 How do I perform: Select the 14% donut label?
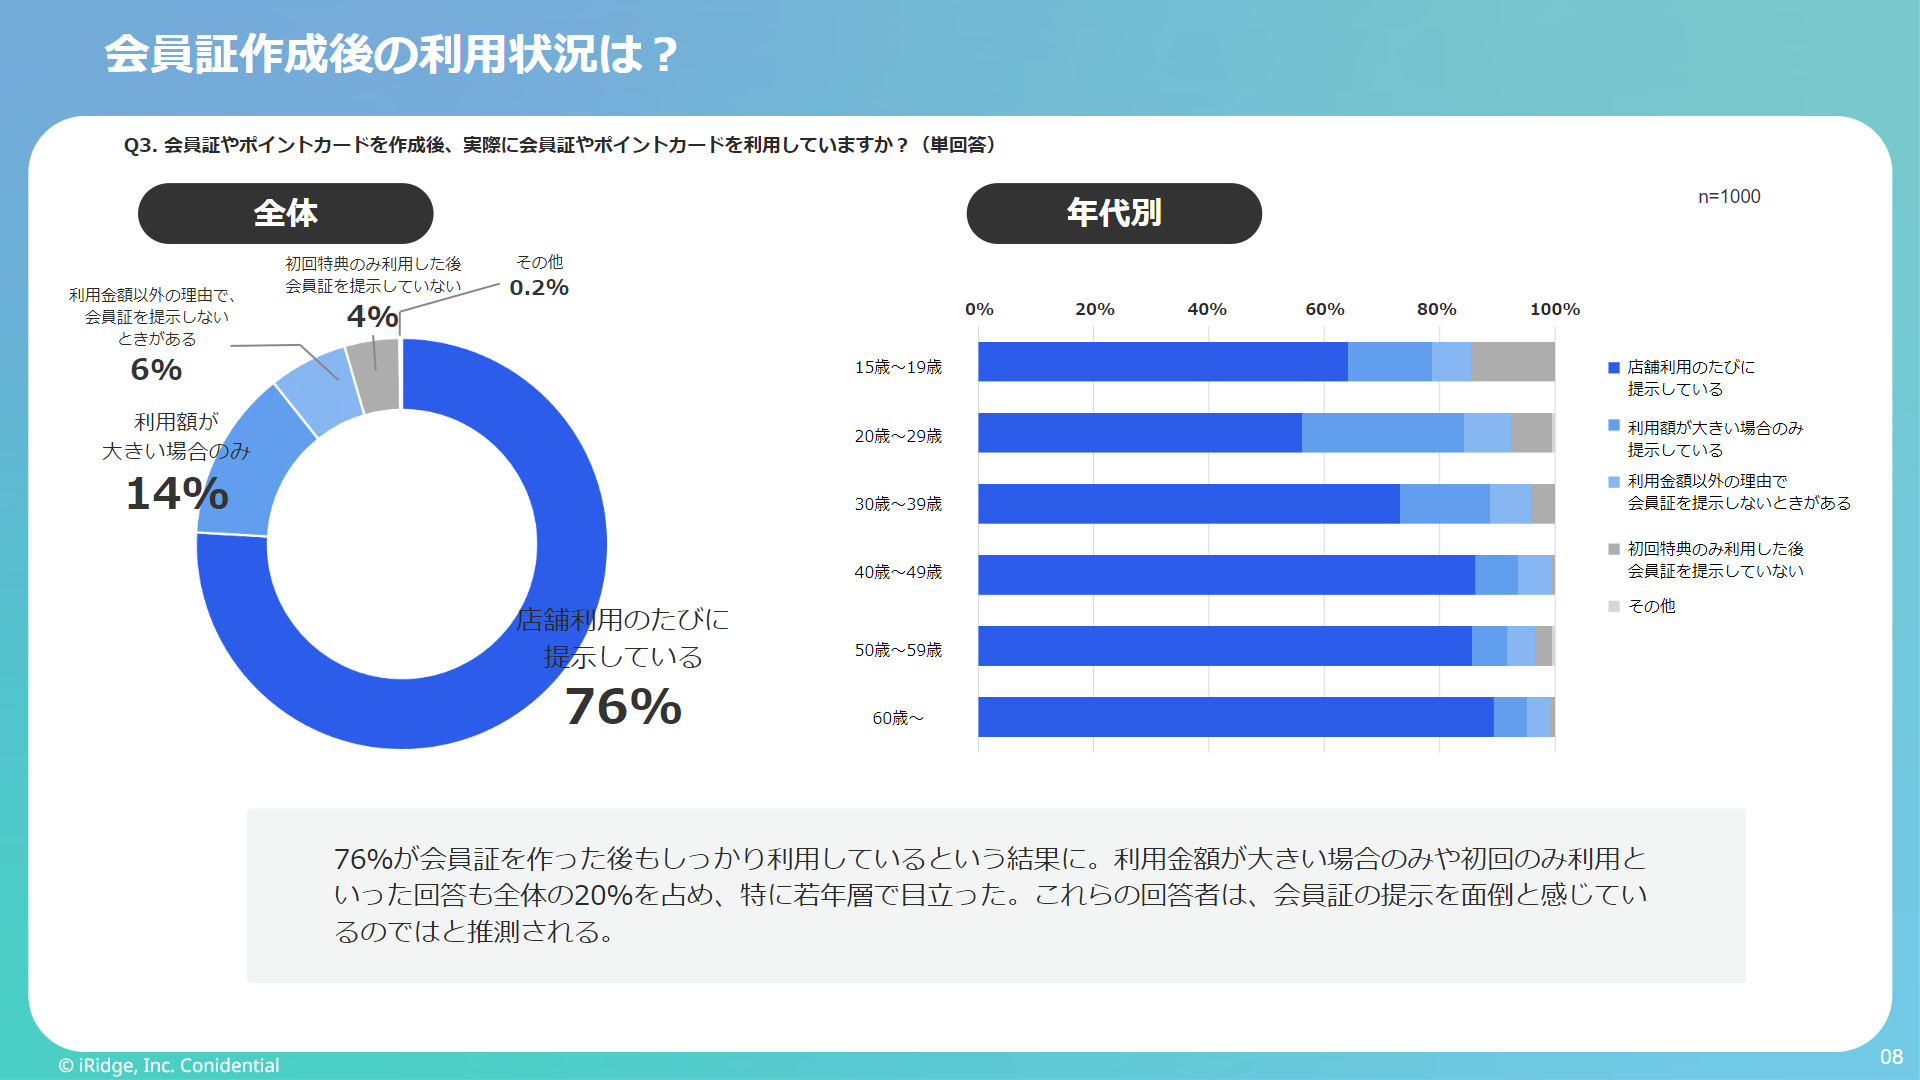[177, 493]
